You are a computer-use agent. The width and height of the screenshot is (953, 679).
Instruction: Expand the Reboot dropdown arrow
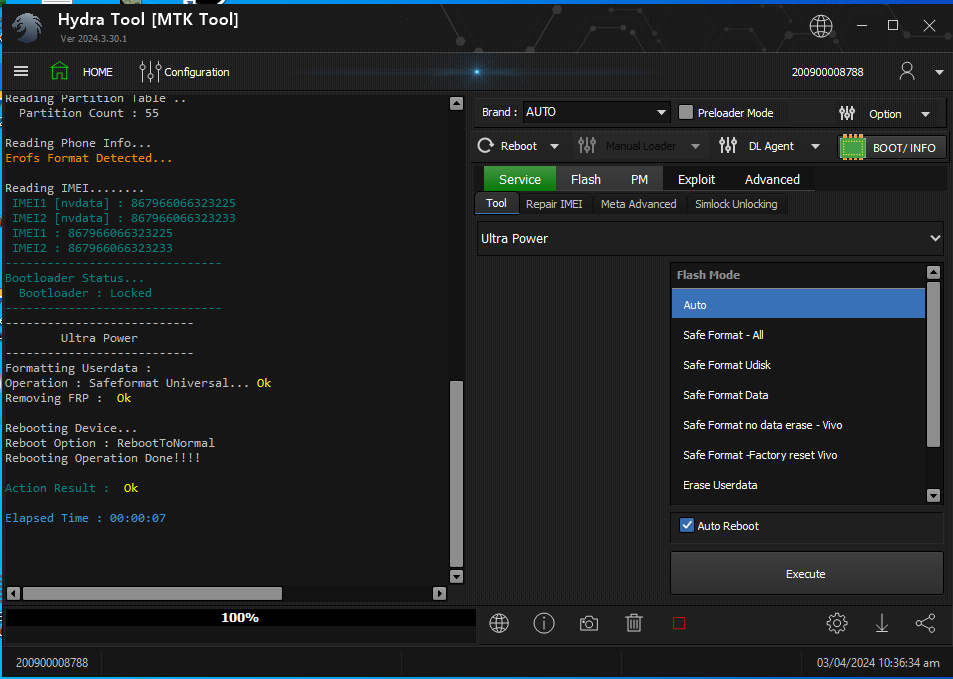click(x=554, y=146)
